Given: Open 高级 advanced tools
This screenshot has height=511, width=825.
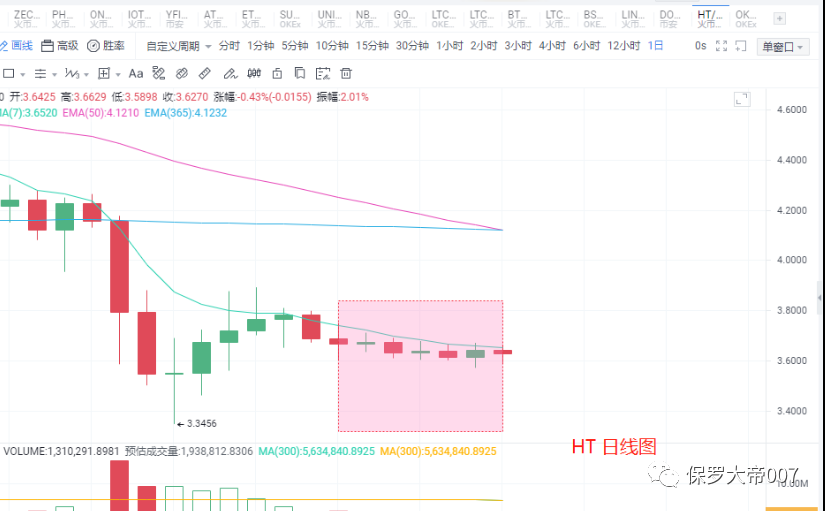Looking at the screenshot, I should [x=60, y=46].
